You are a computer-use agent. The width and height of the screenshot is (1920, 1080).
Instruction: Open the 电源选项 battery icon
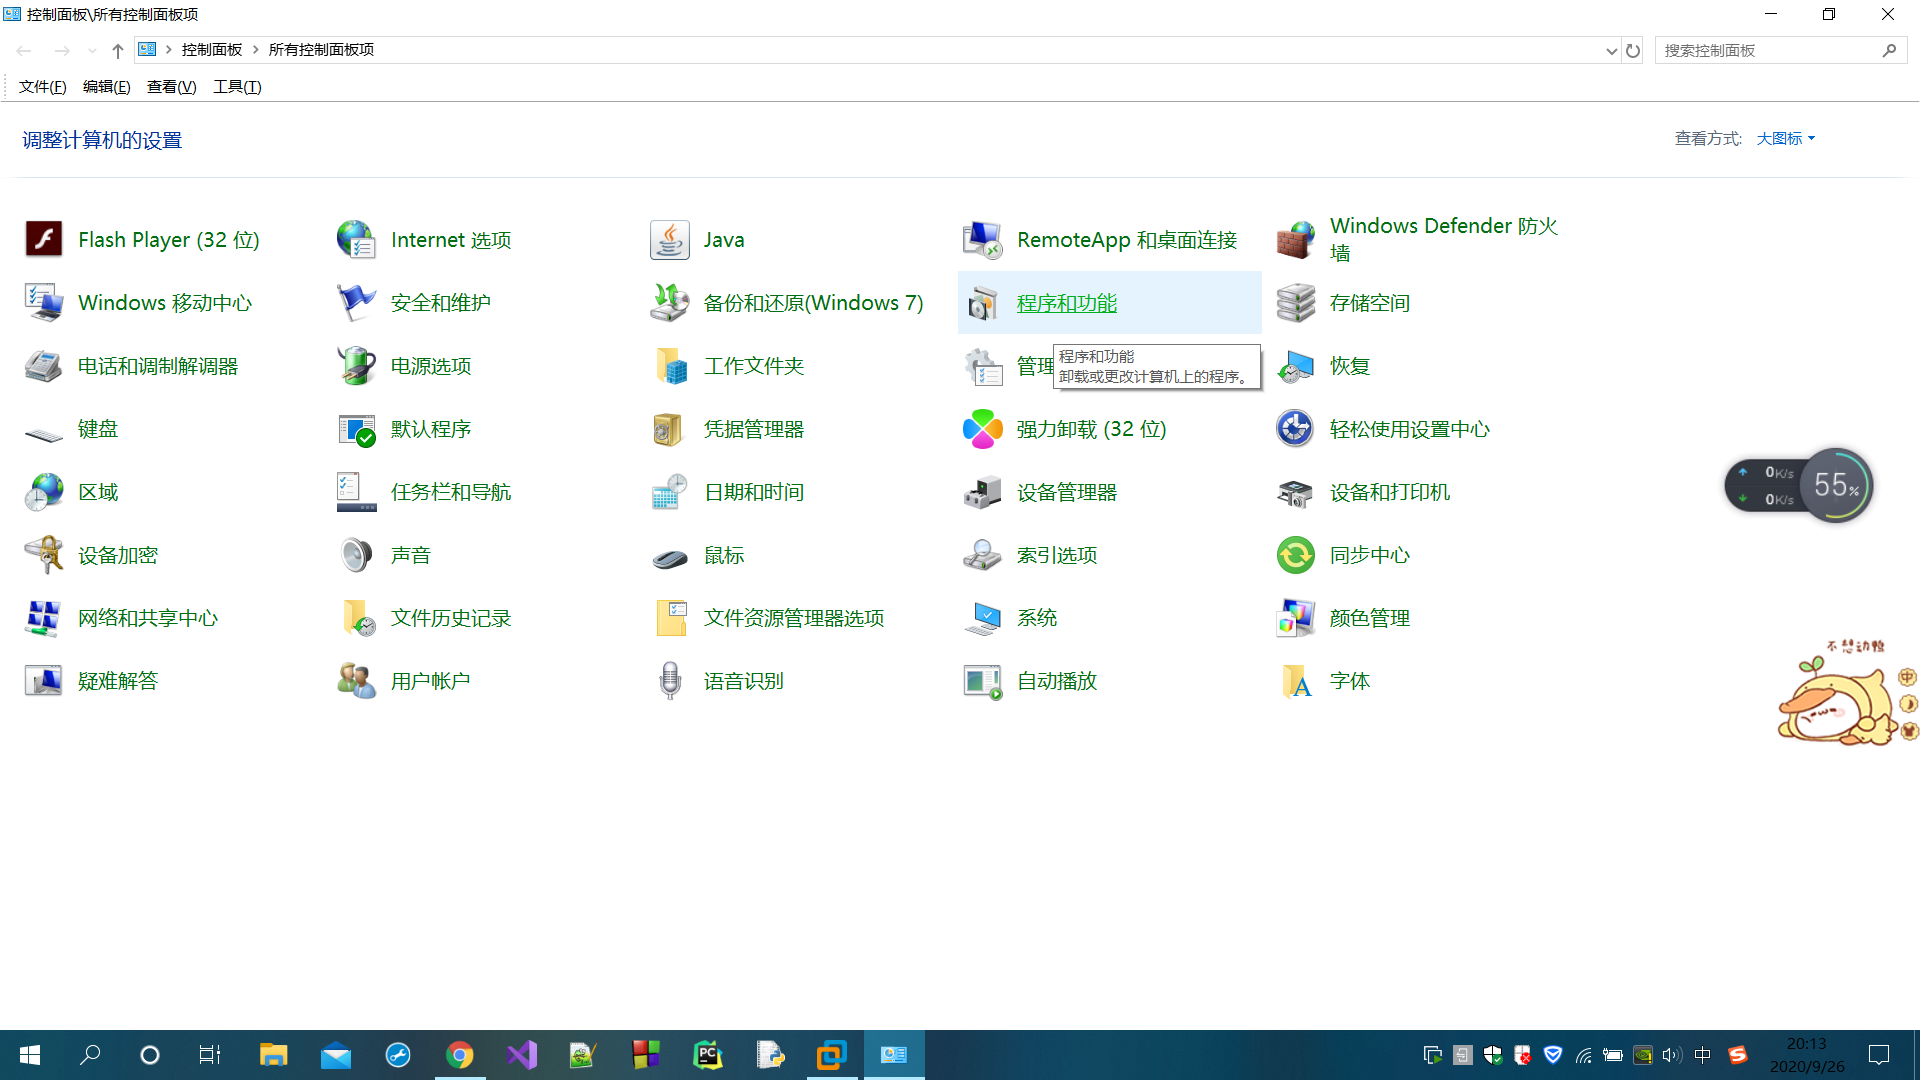(x=356, y=366)
